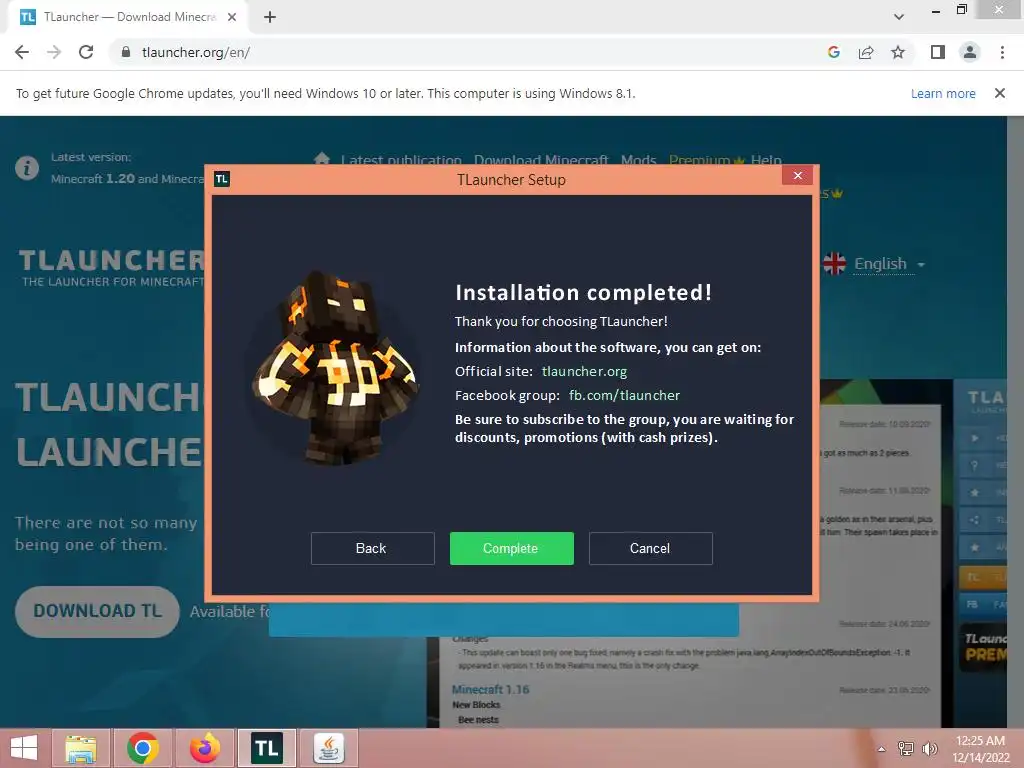Open a new Chrome tab
1024x768 pixels.
tap(270, 17)
